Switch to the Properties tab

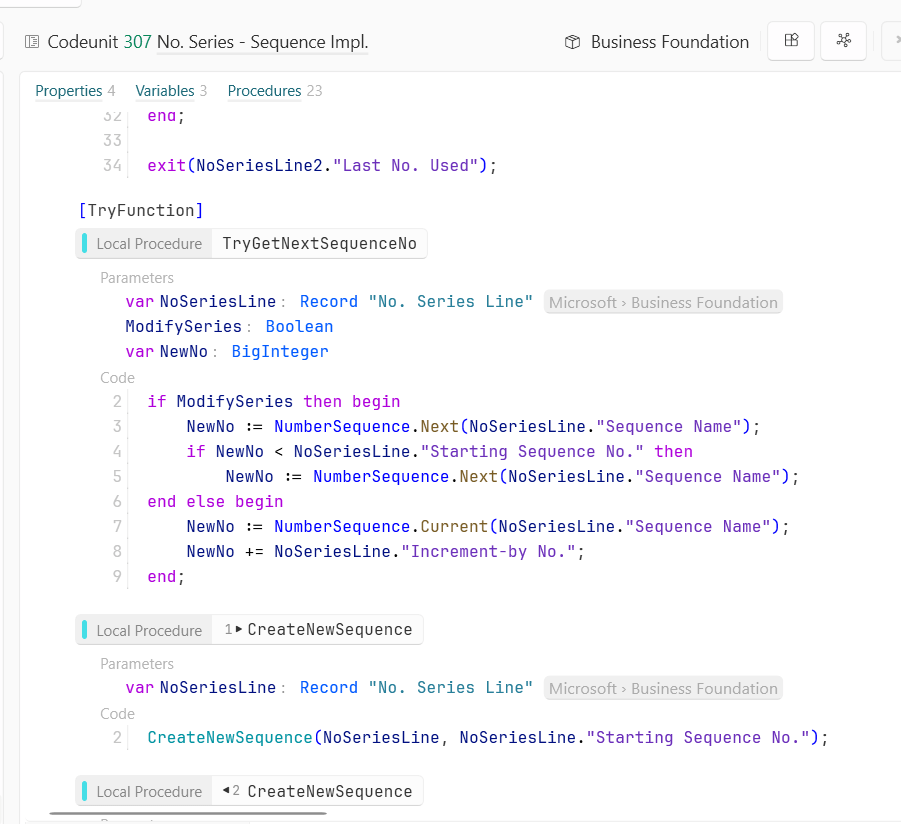pyautogui.click(x=68, y=91)
